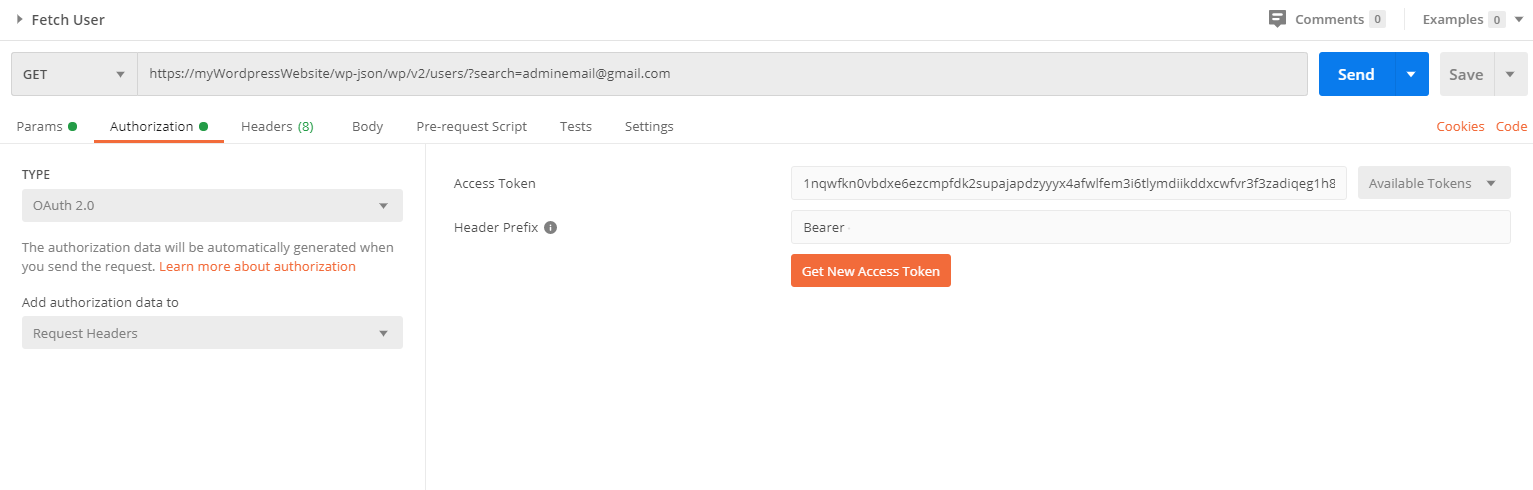Open the Save options arrow

tap(1510, 74)
